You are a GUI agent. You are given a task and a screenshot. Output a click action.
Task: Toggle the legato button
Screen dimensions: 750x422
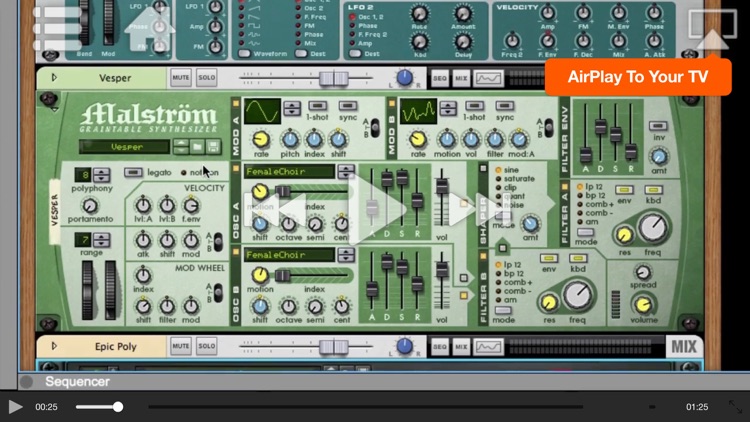click(133, 172)
